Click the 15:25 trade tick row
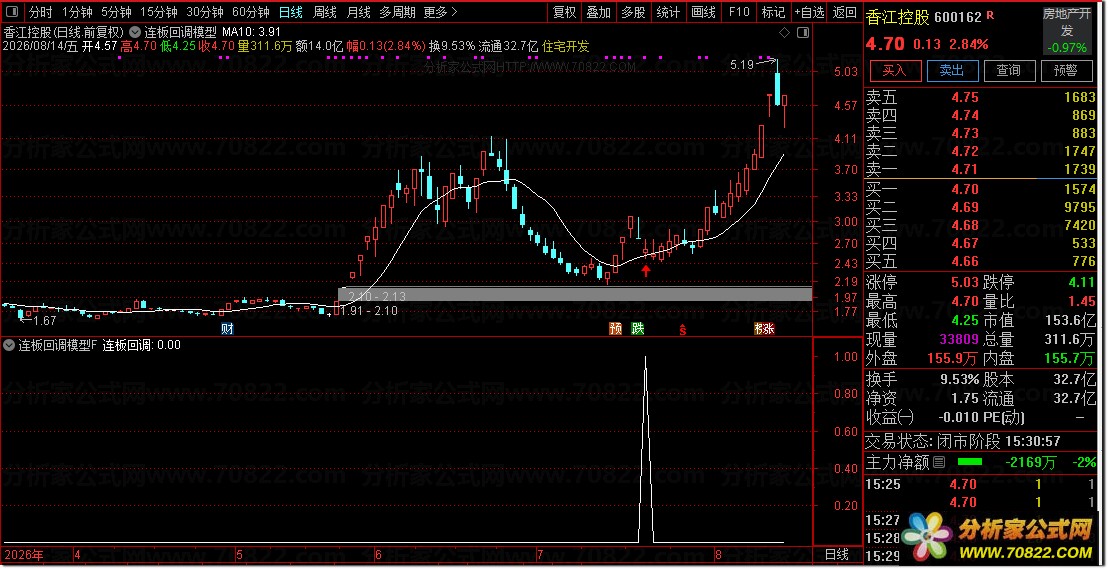 [980, 485]
